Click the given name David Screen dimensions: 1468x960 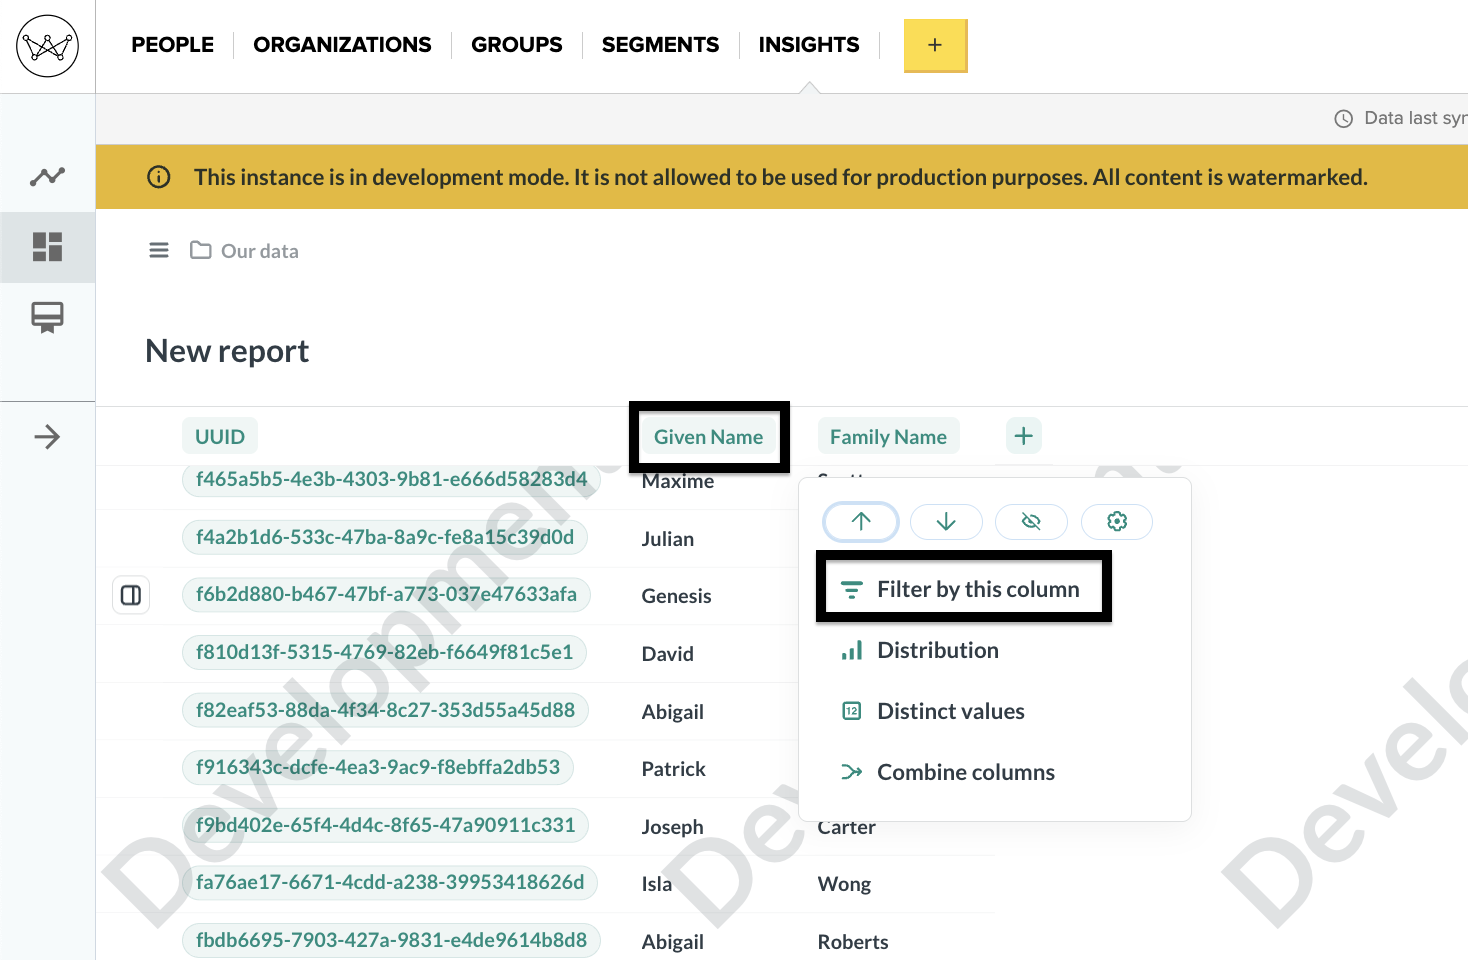(x=668, y=654)
